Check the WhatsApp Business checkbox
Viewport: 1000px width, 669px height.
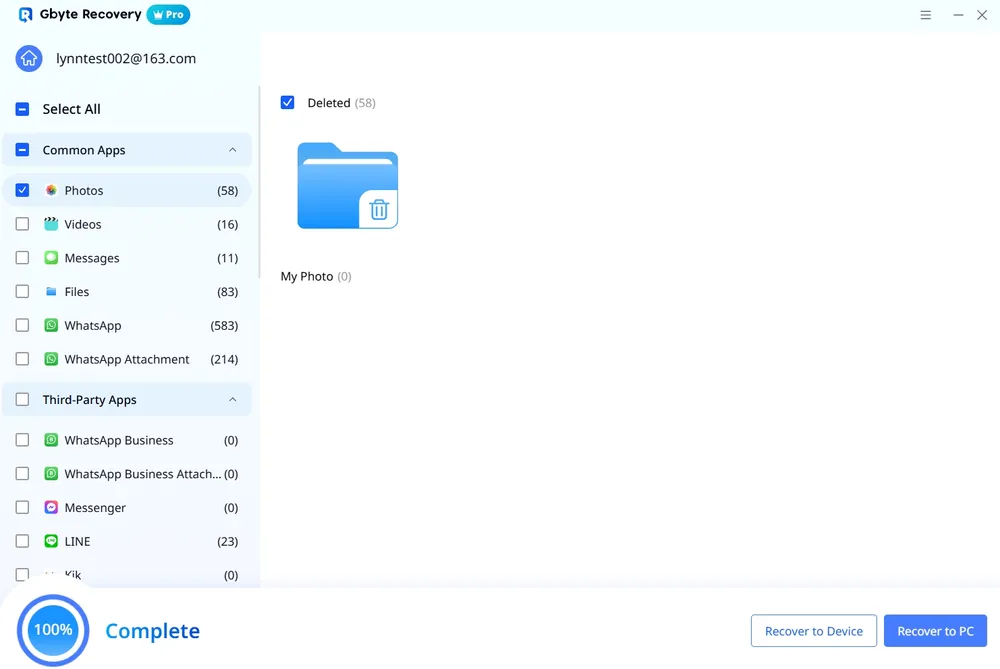pos(22,440)
